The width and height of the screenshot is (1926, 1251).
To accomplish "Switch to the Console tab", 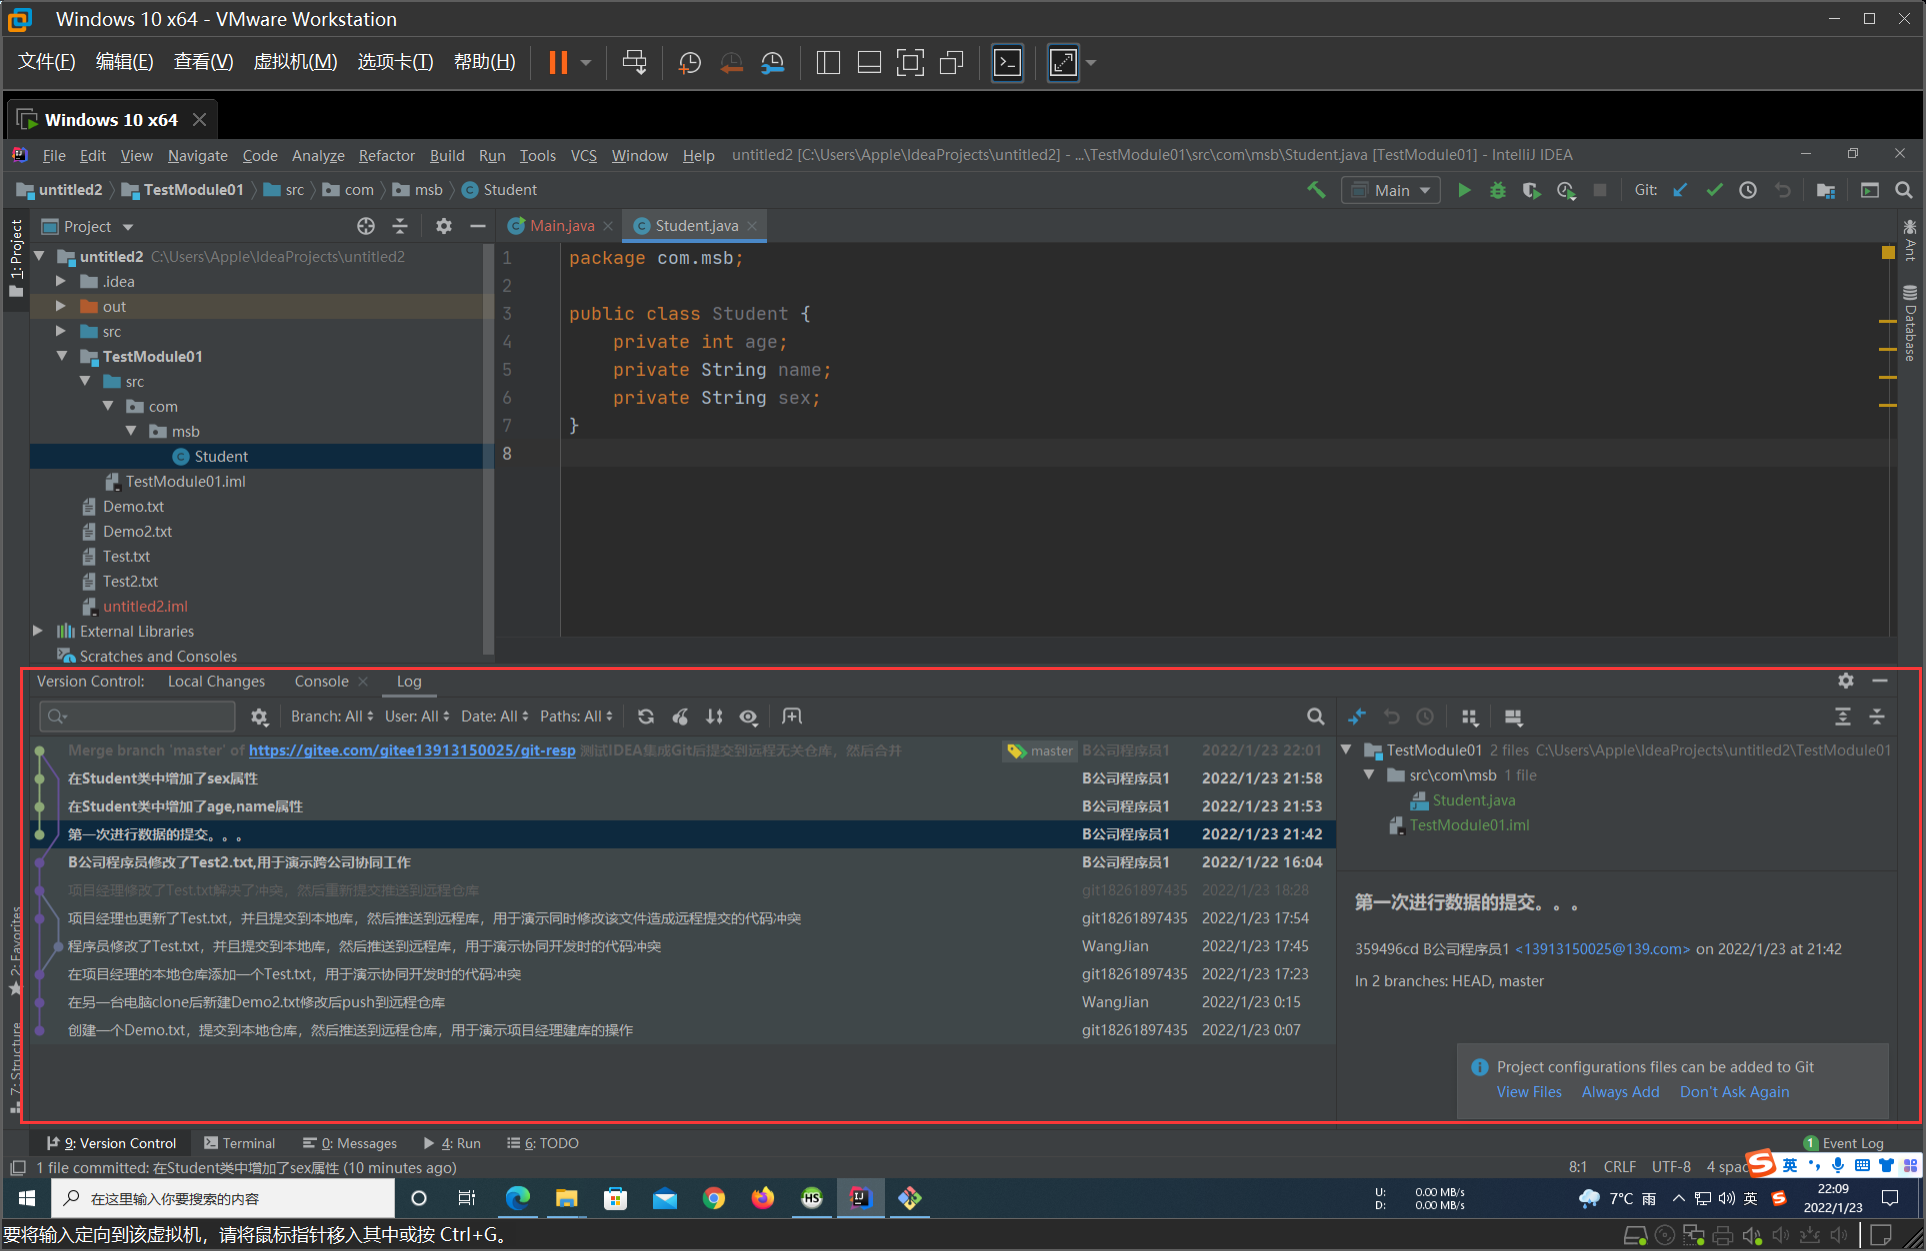I will (x=321, y=681).
